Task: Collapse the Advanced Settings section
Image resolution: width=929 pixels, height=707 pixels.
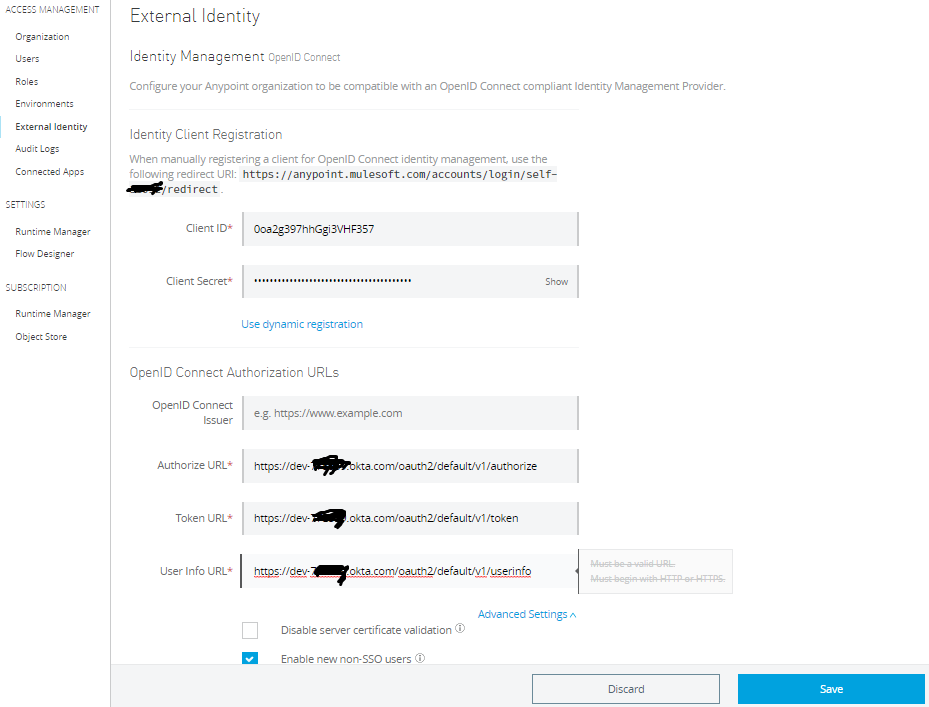Action: 527,614
